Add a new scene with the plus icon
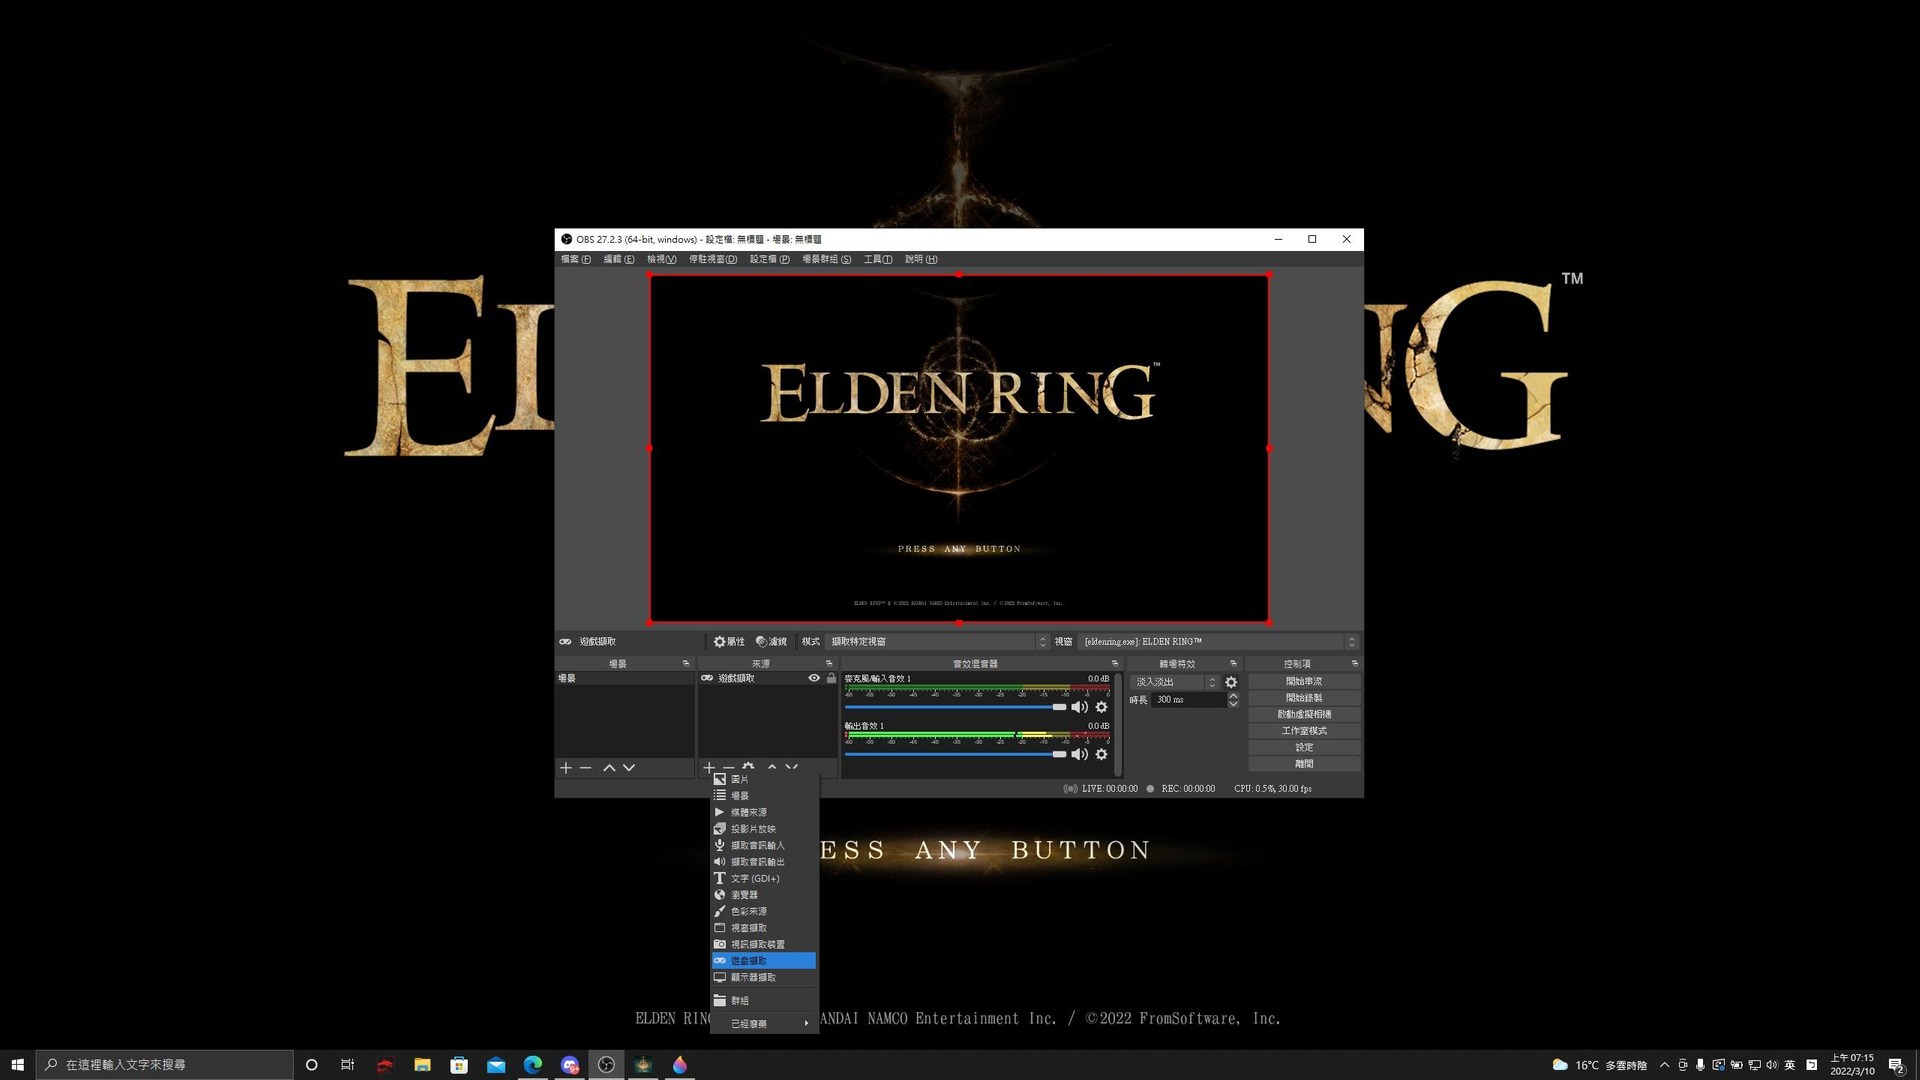This screenshot has height=1080, width=1920. 565,768
